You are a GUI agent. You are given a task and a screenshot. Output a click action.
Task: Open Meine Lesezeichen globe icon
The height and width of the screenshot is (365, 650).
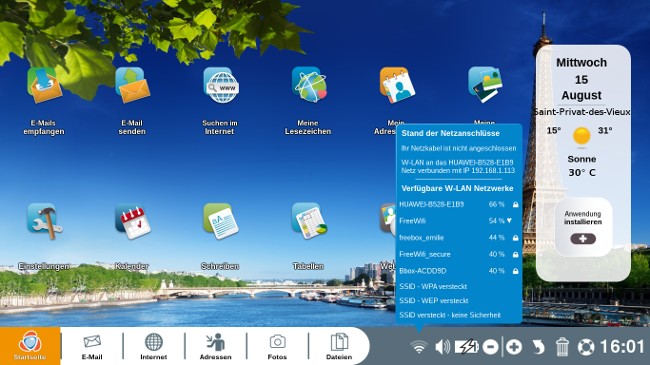click(x=309, y=86)
